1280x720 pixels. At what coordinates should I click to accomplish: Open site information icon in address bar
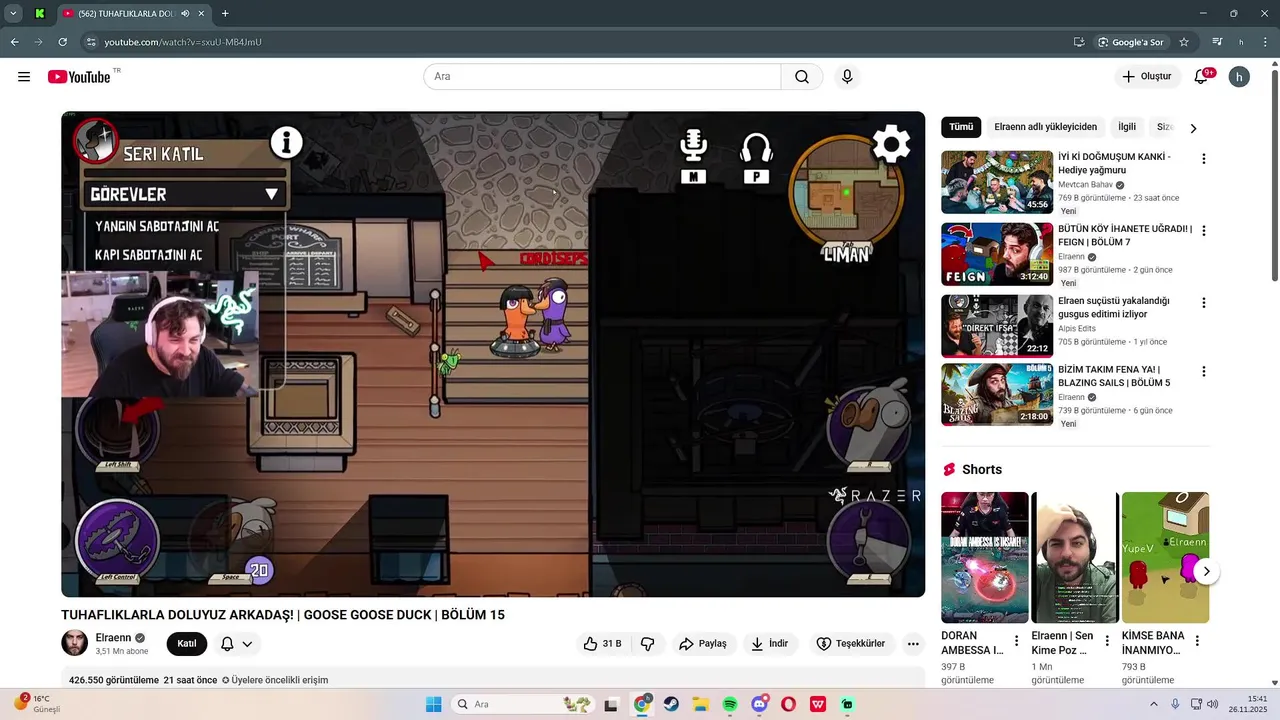90,42
